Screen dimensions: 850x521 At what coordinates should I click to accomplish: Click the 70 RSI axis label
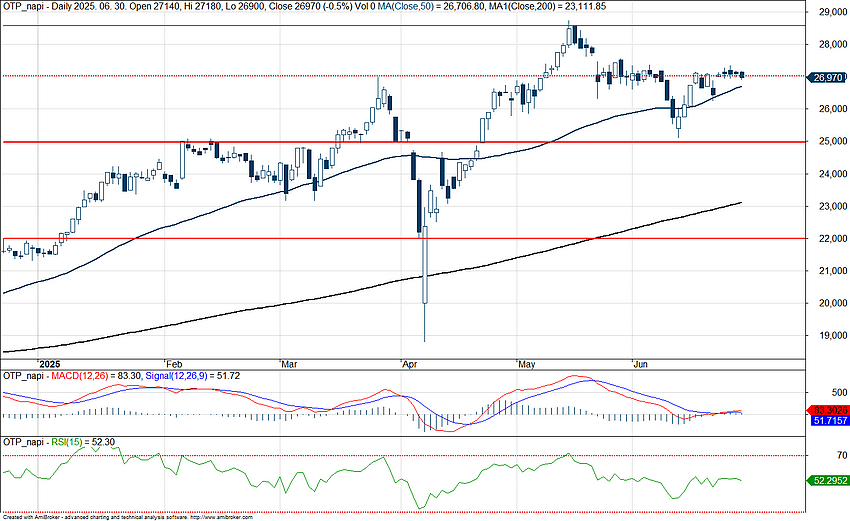pos(842,455)
